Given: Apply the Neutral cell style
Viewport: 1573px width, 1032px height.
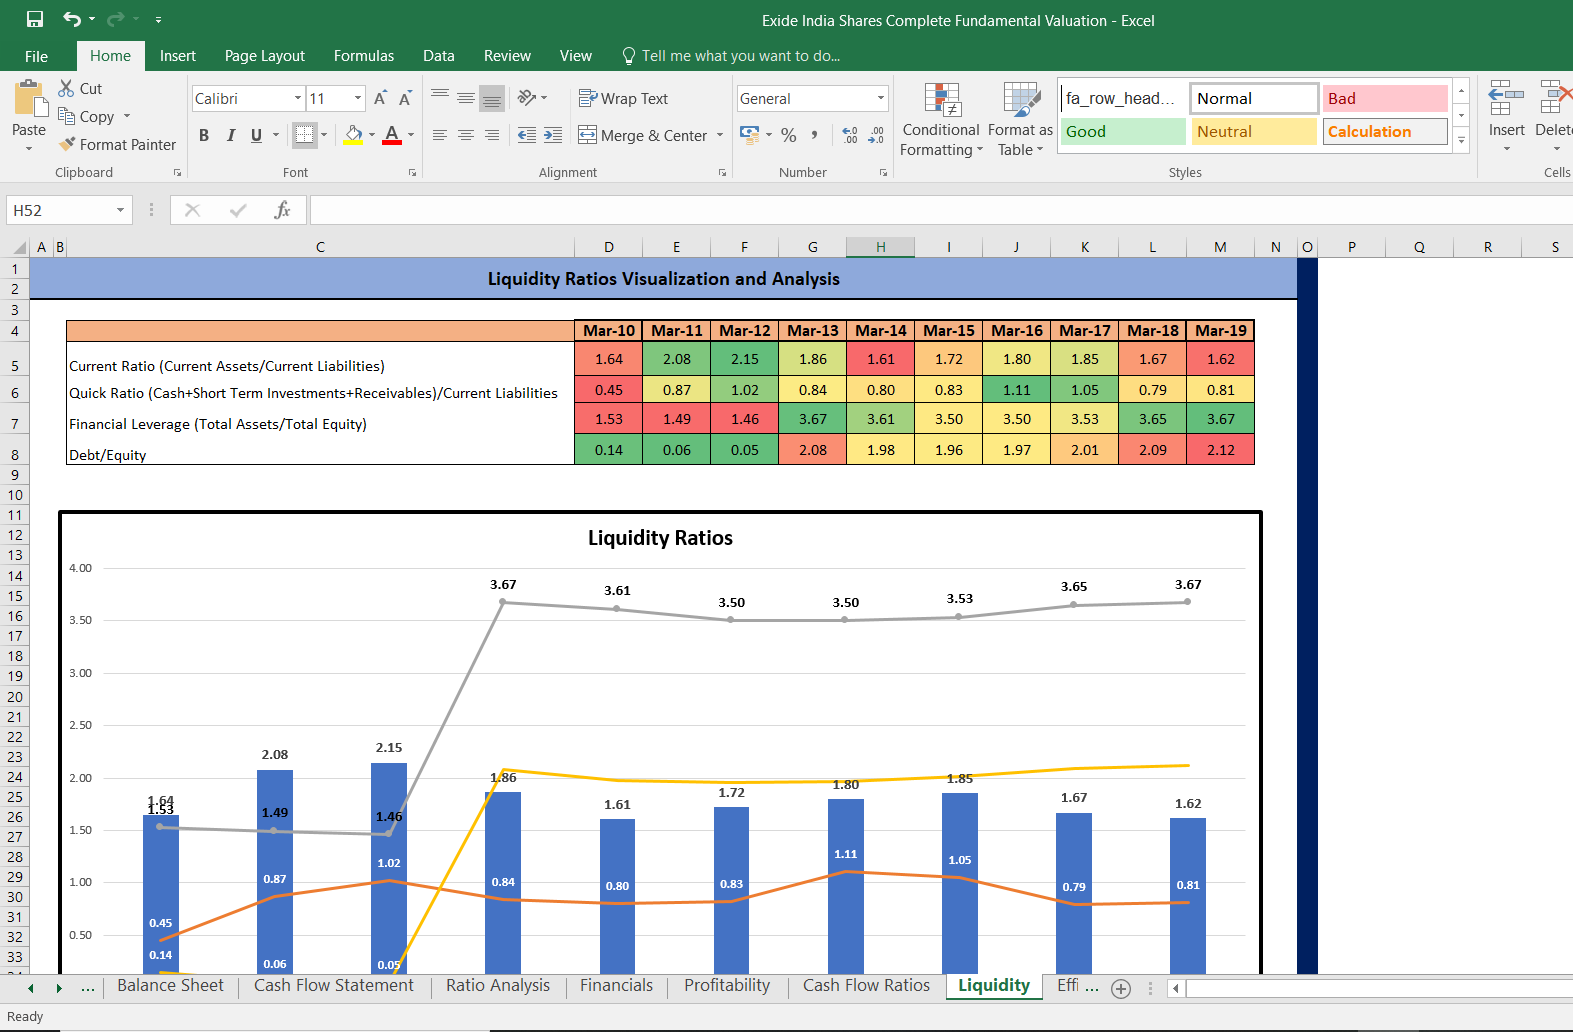Looking at the screenshot, I should tap(1254, 131).
